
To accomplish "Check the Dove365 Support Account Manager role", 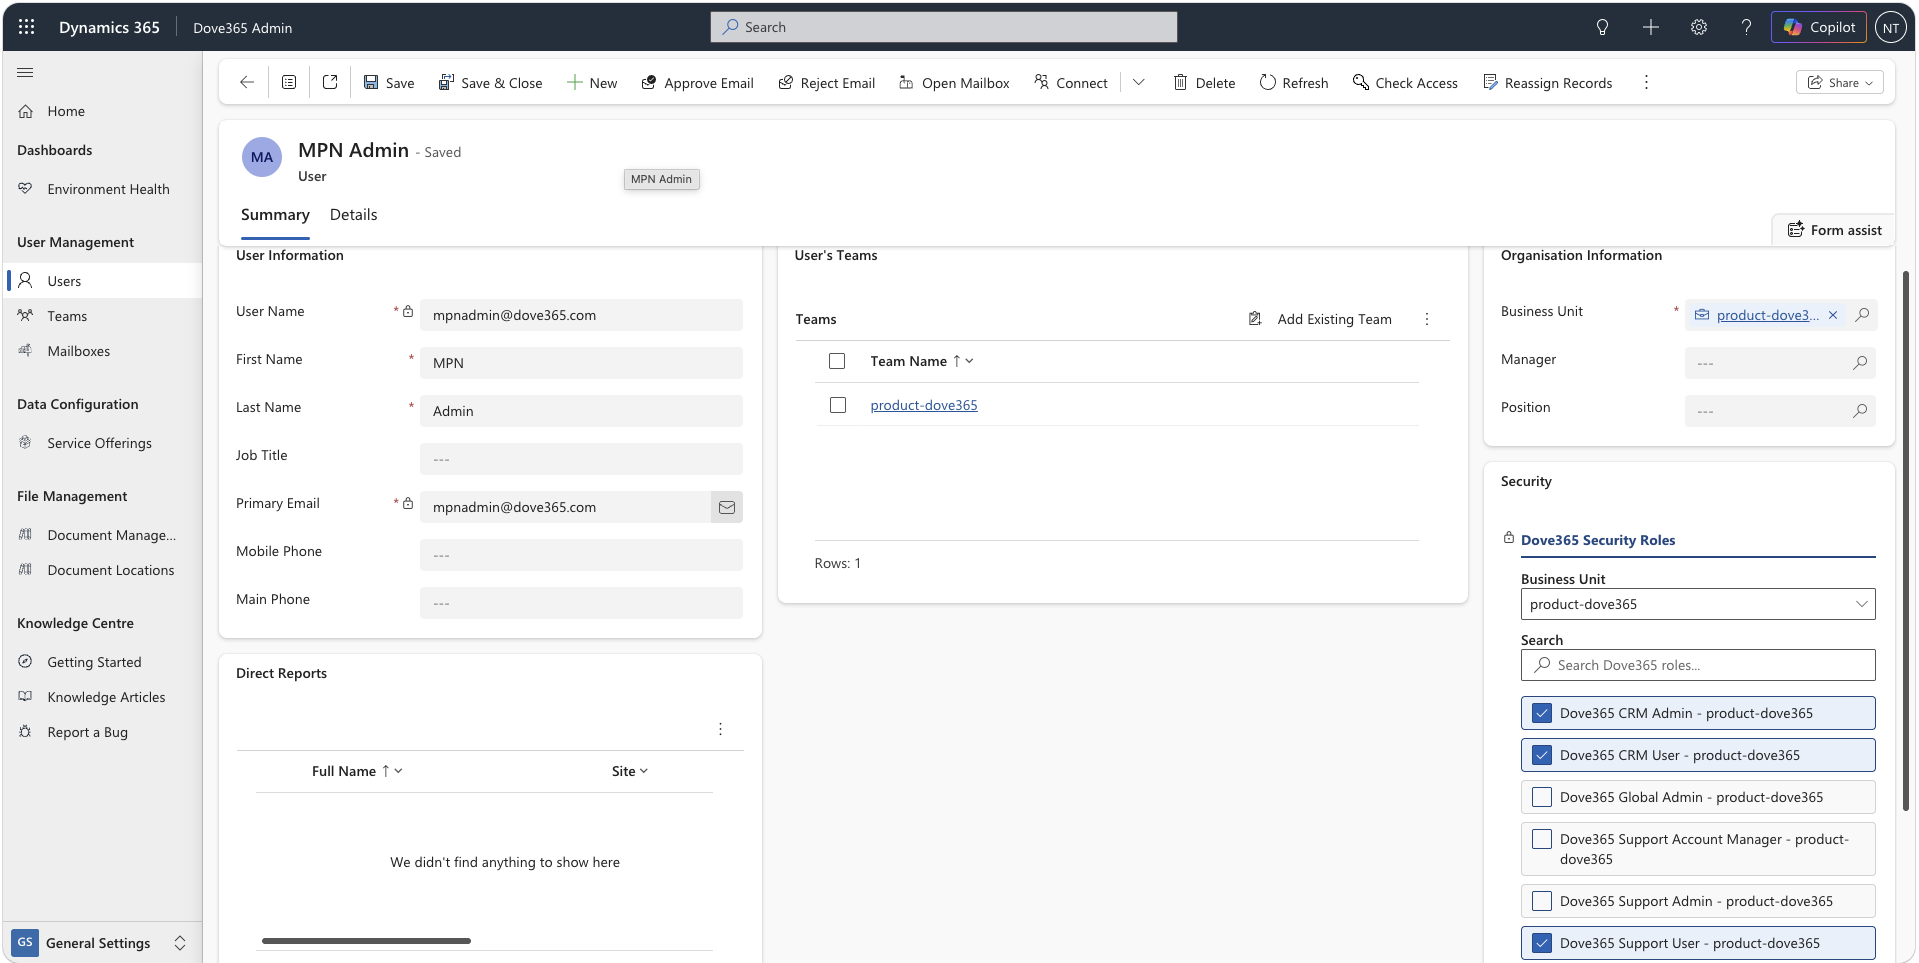I will pyautogui.click(x=1542, y=839).
